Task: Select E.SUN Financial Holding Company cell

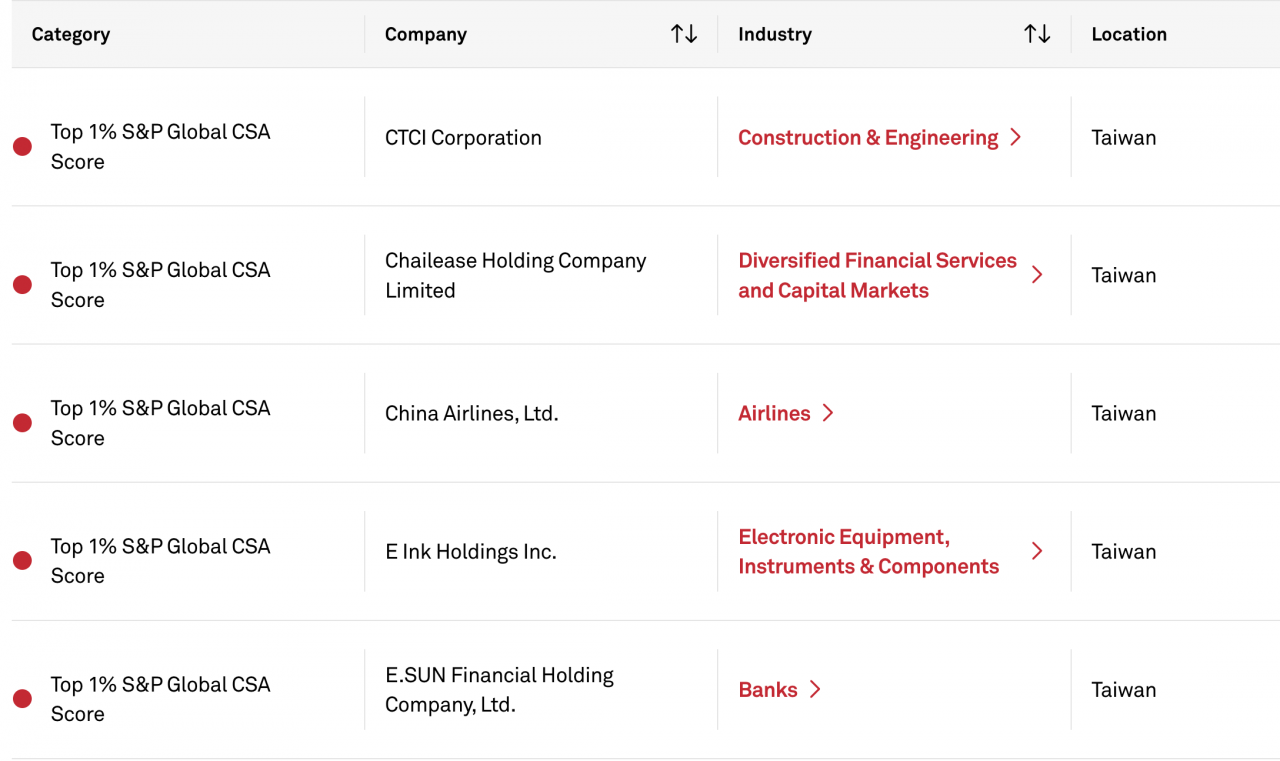Action: (x=499, y=690)
